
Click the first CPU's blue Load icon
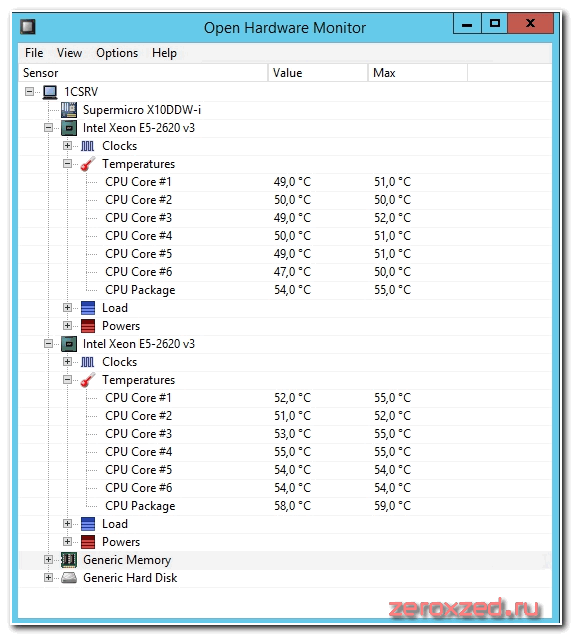pyautogui.click(x=88, y=307)
